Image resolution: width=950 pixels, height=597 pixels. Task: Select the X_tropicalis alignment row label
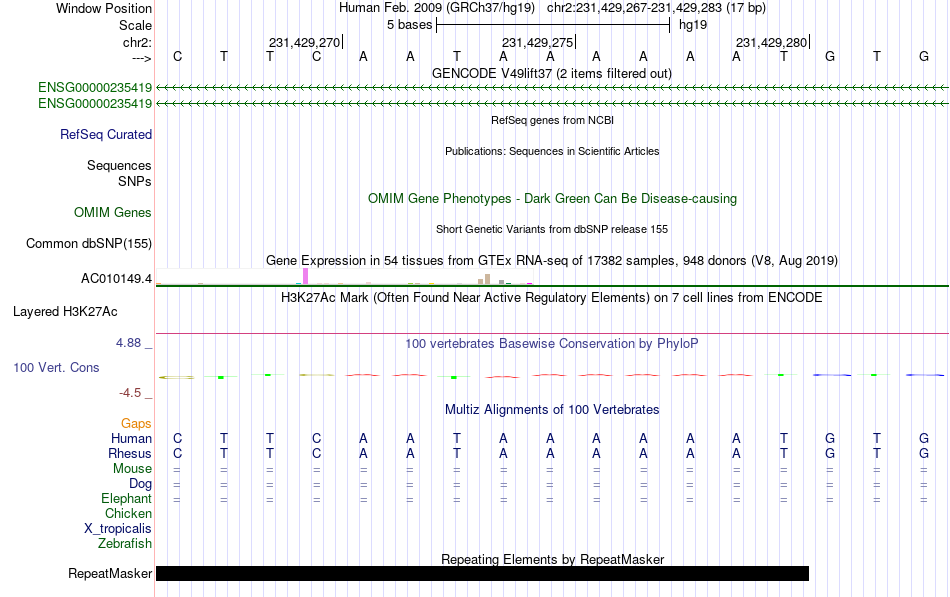click(118, 529)
